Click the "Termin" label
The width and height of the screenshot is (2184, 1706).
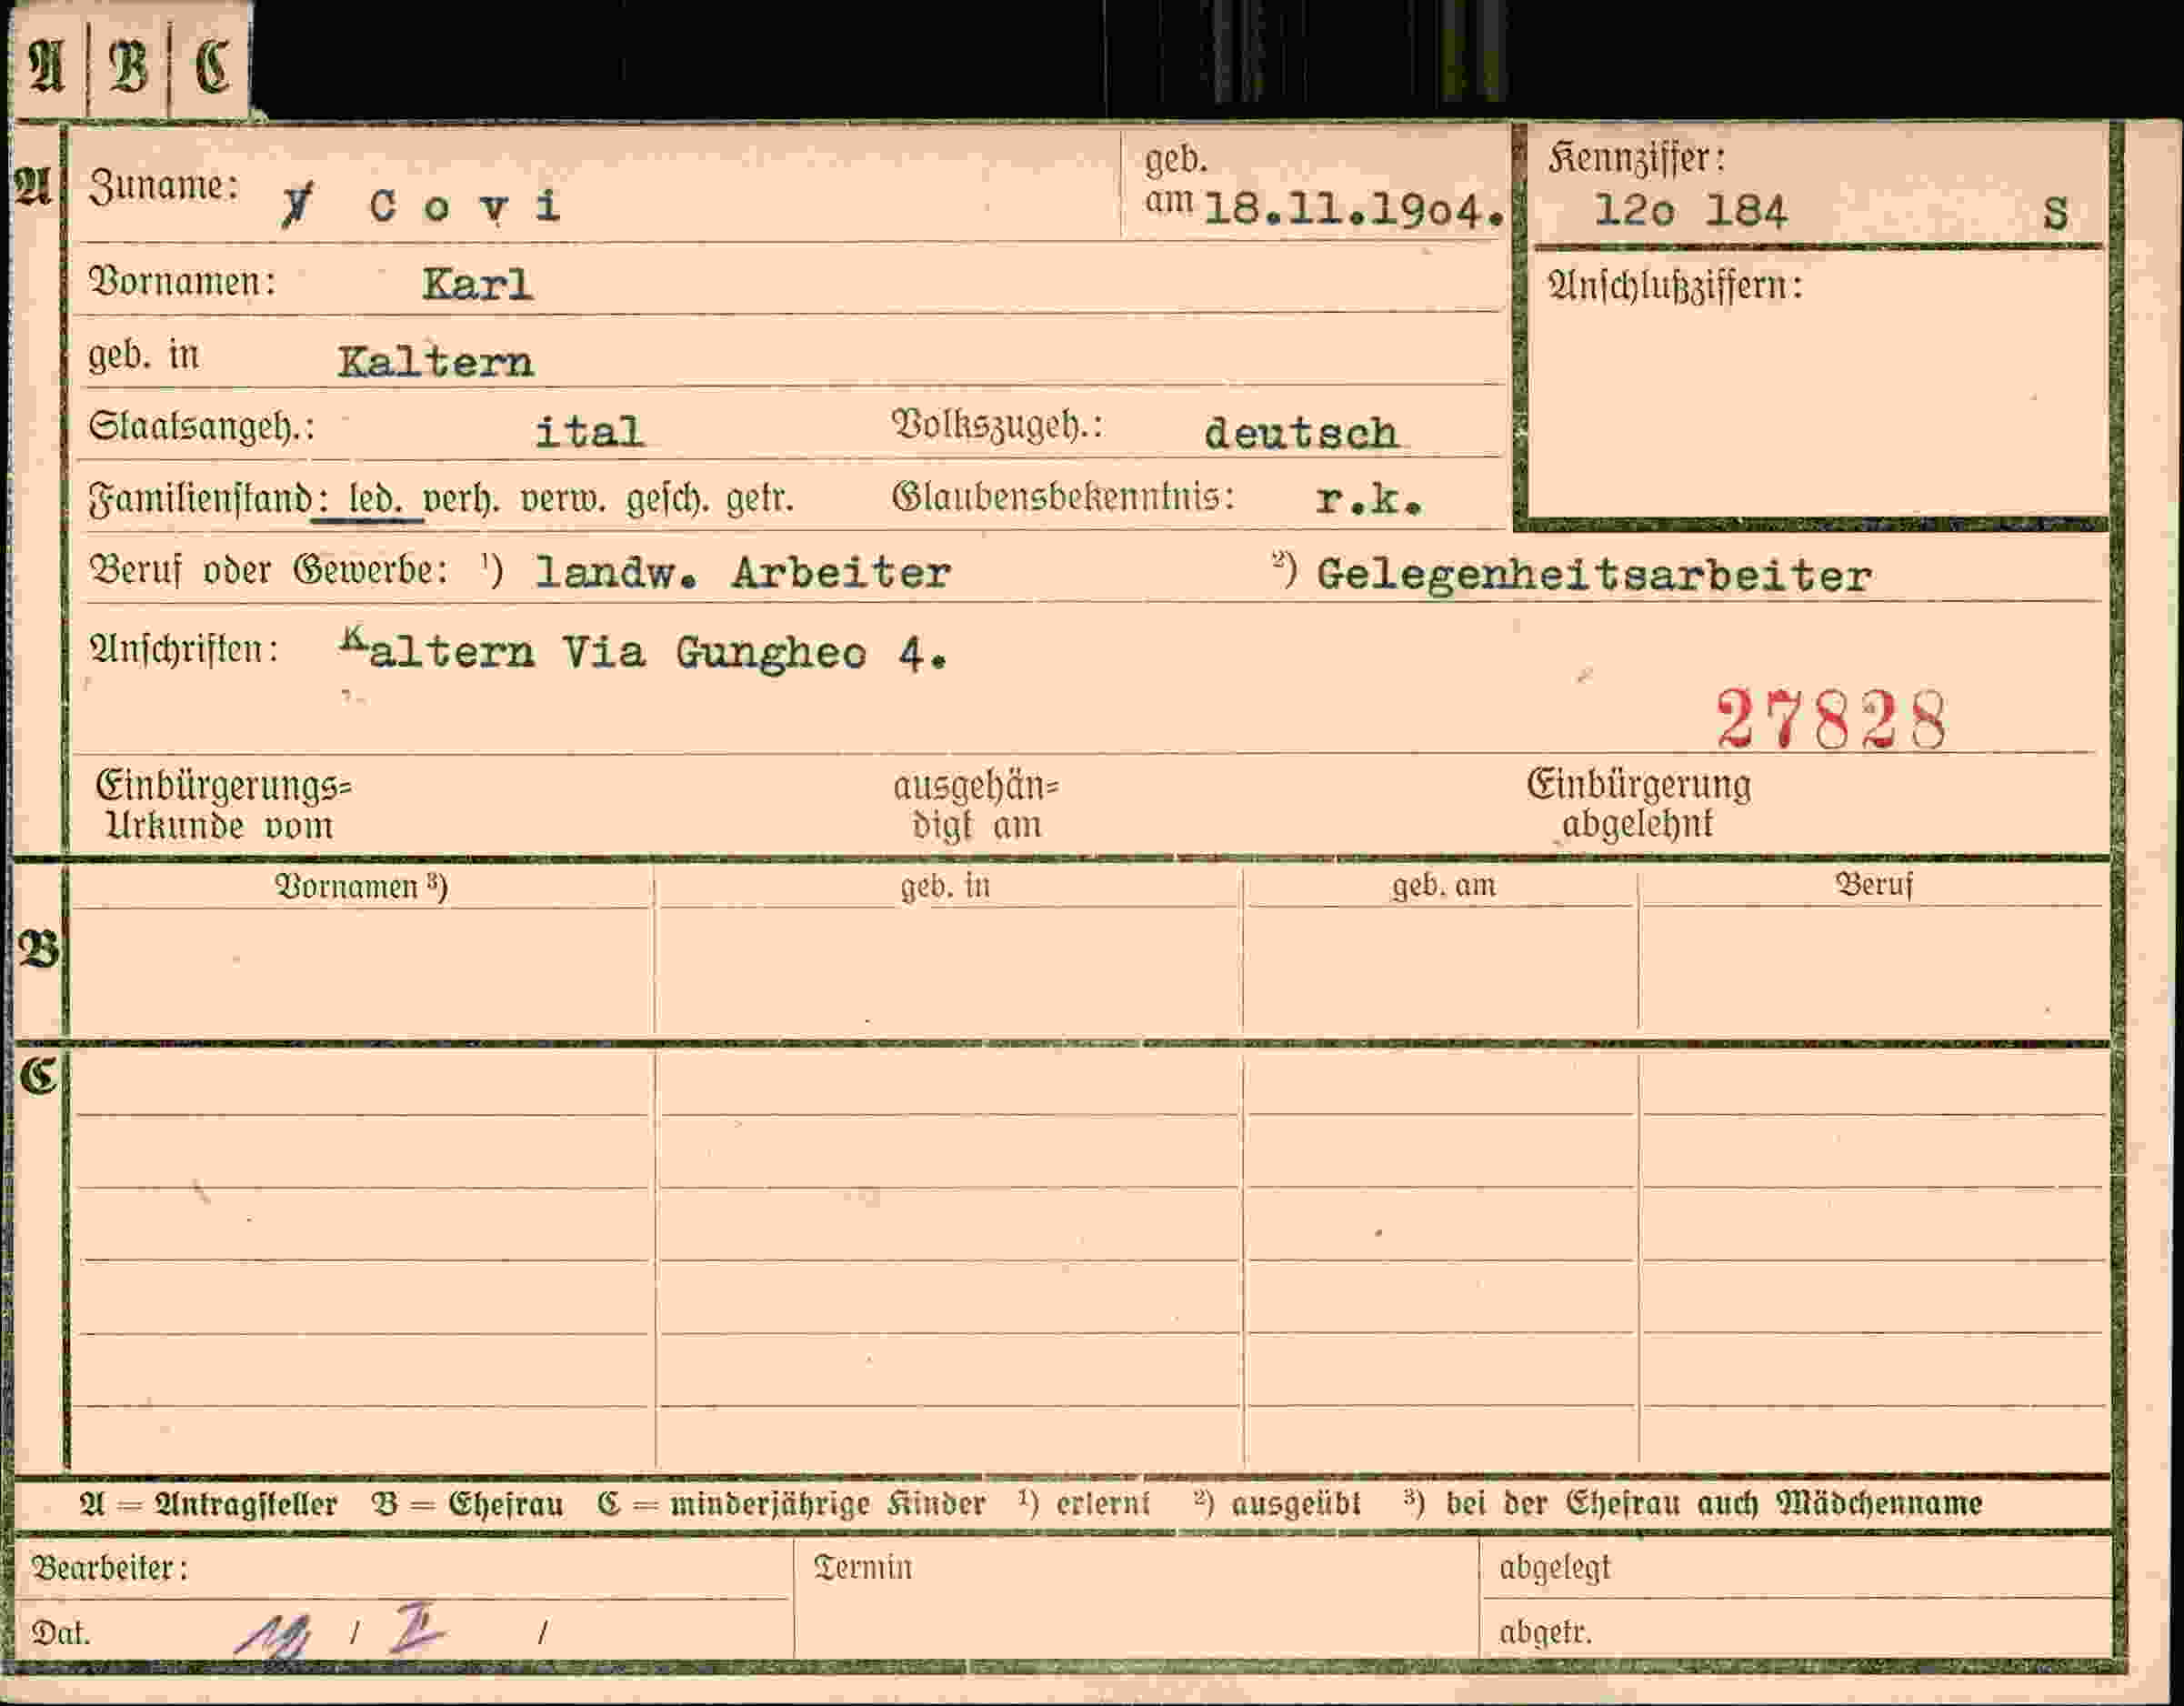(863, 1567)
